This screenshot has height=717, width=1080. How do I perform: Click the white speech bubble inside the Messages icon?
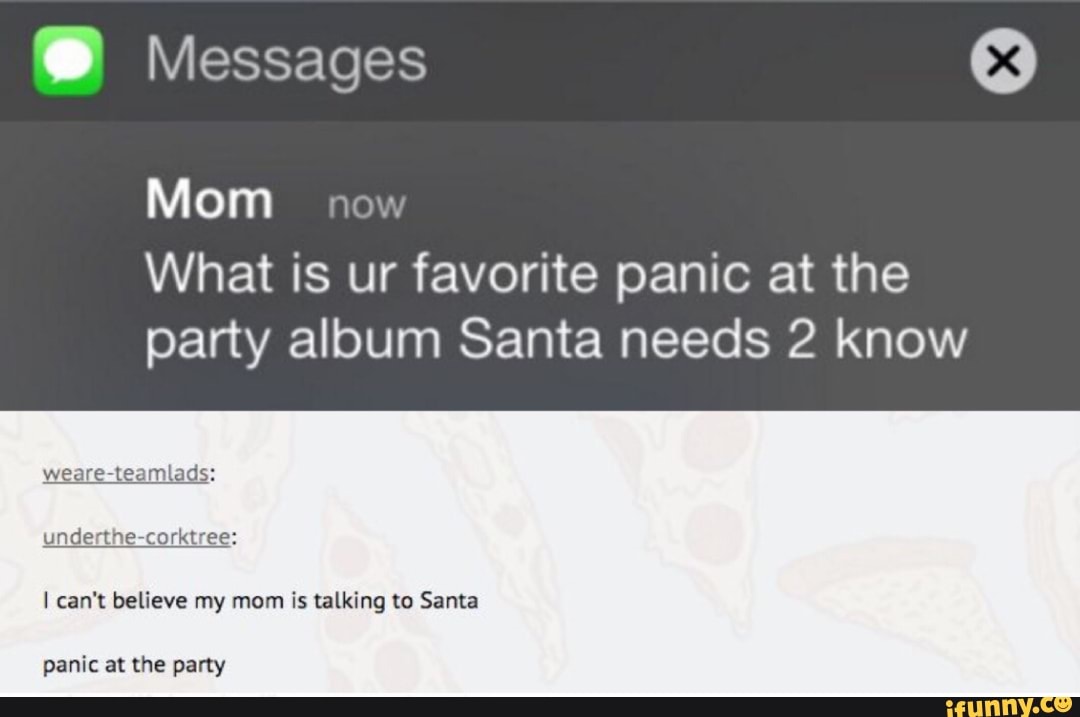68,60
